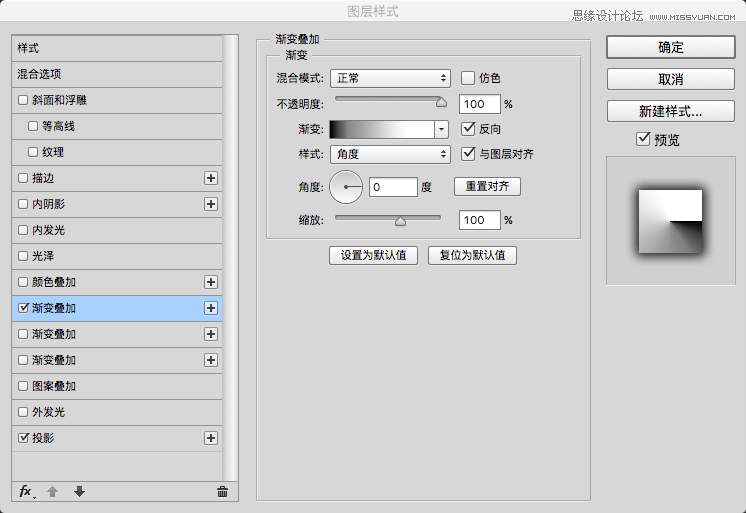Click the trash delete effect icon
This screenshot has width=746, height=513.
[x=222, y=492]
